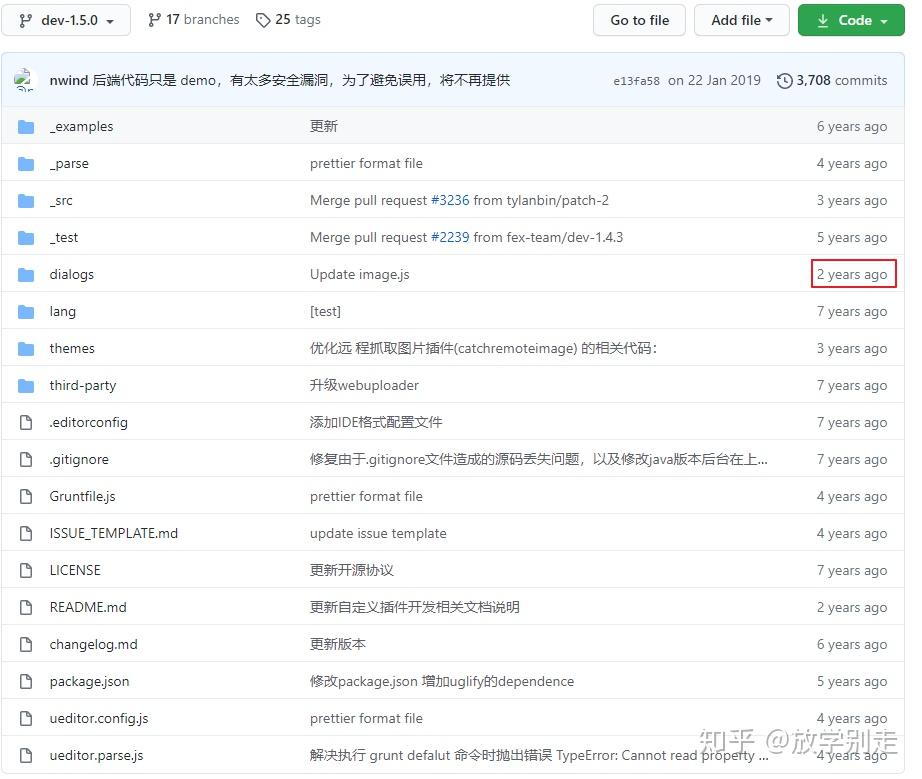Click the folder icon next to themes
This screenshot has height=779, width=922.
point(25,348)
